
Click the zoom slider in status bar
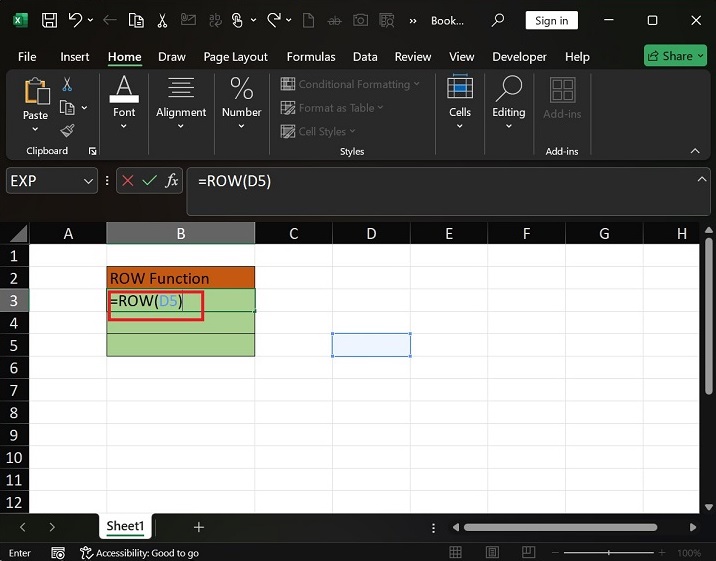pyautogui.click(x=610, y=553)
